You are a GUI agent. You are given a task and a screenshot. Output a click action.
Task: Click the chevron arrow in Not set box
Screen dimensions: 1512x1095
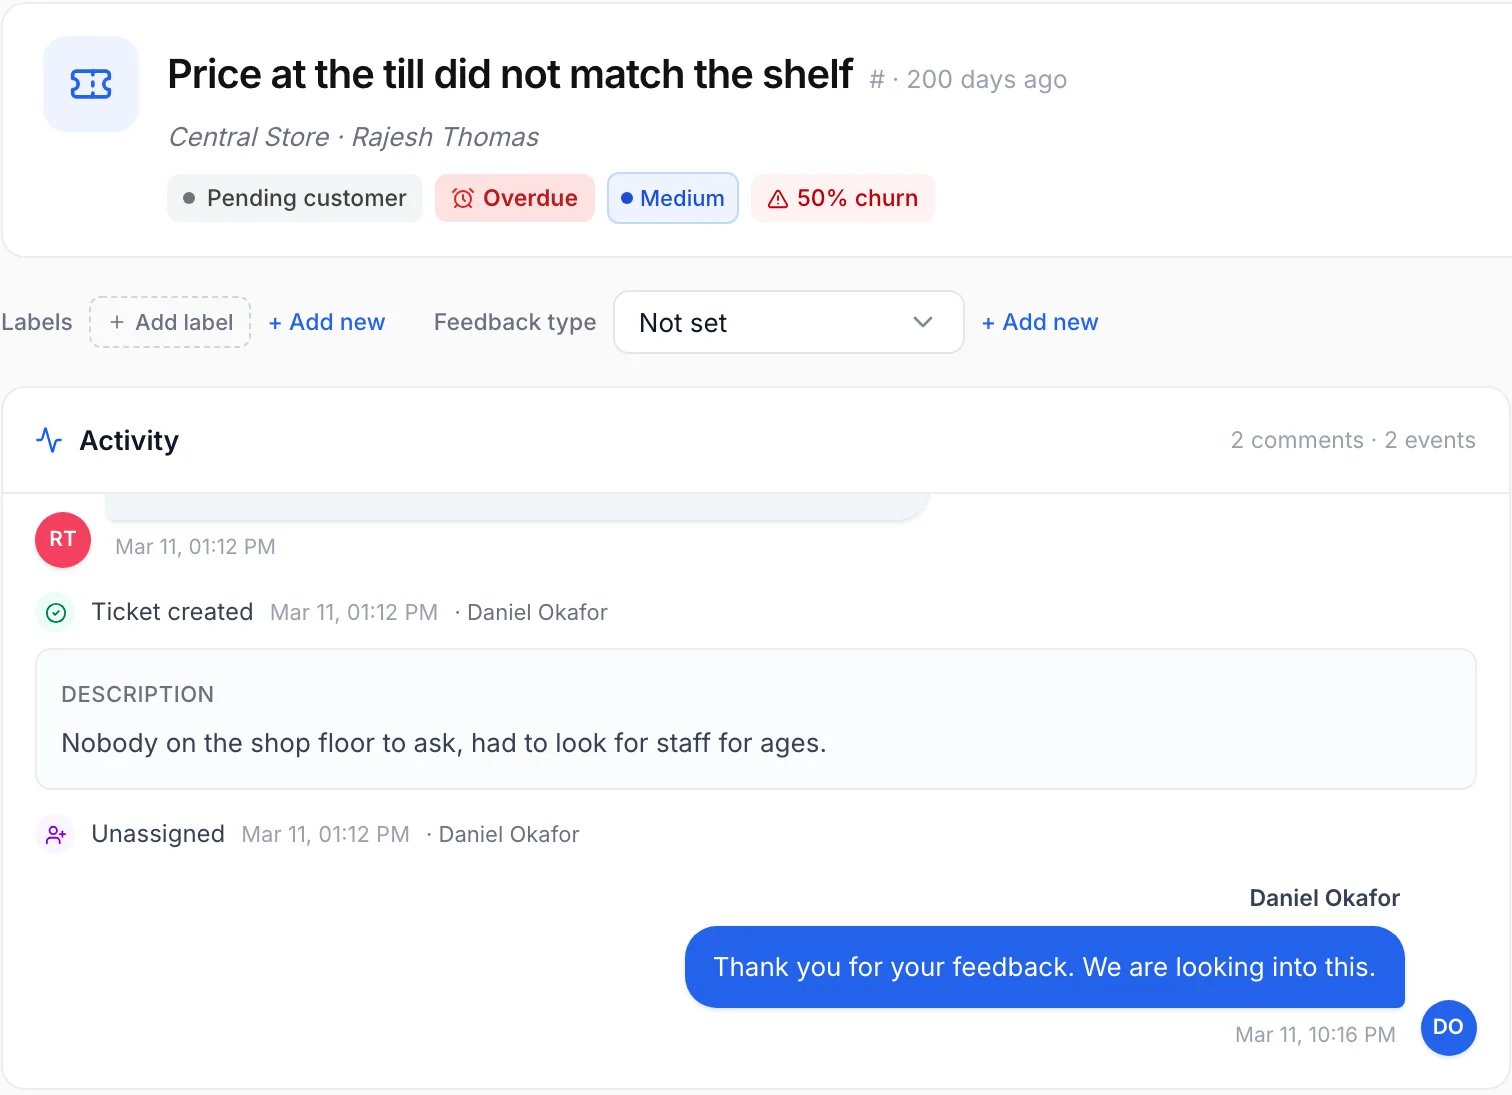(923, 322)
